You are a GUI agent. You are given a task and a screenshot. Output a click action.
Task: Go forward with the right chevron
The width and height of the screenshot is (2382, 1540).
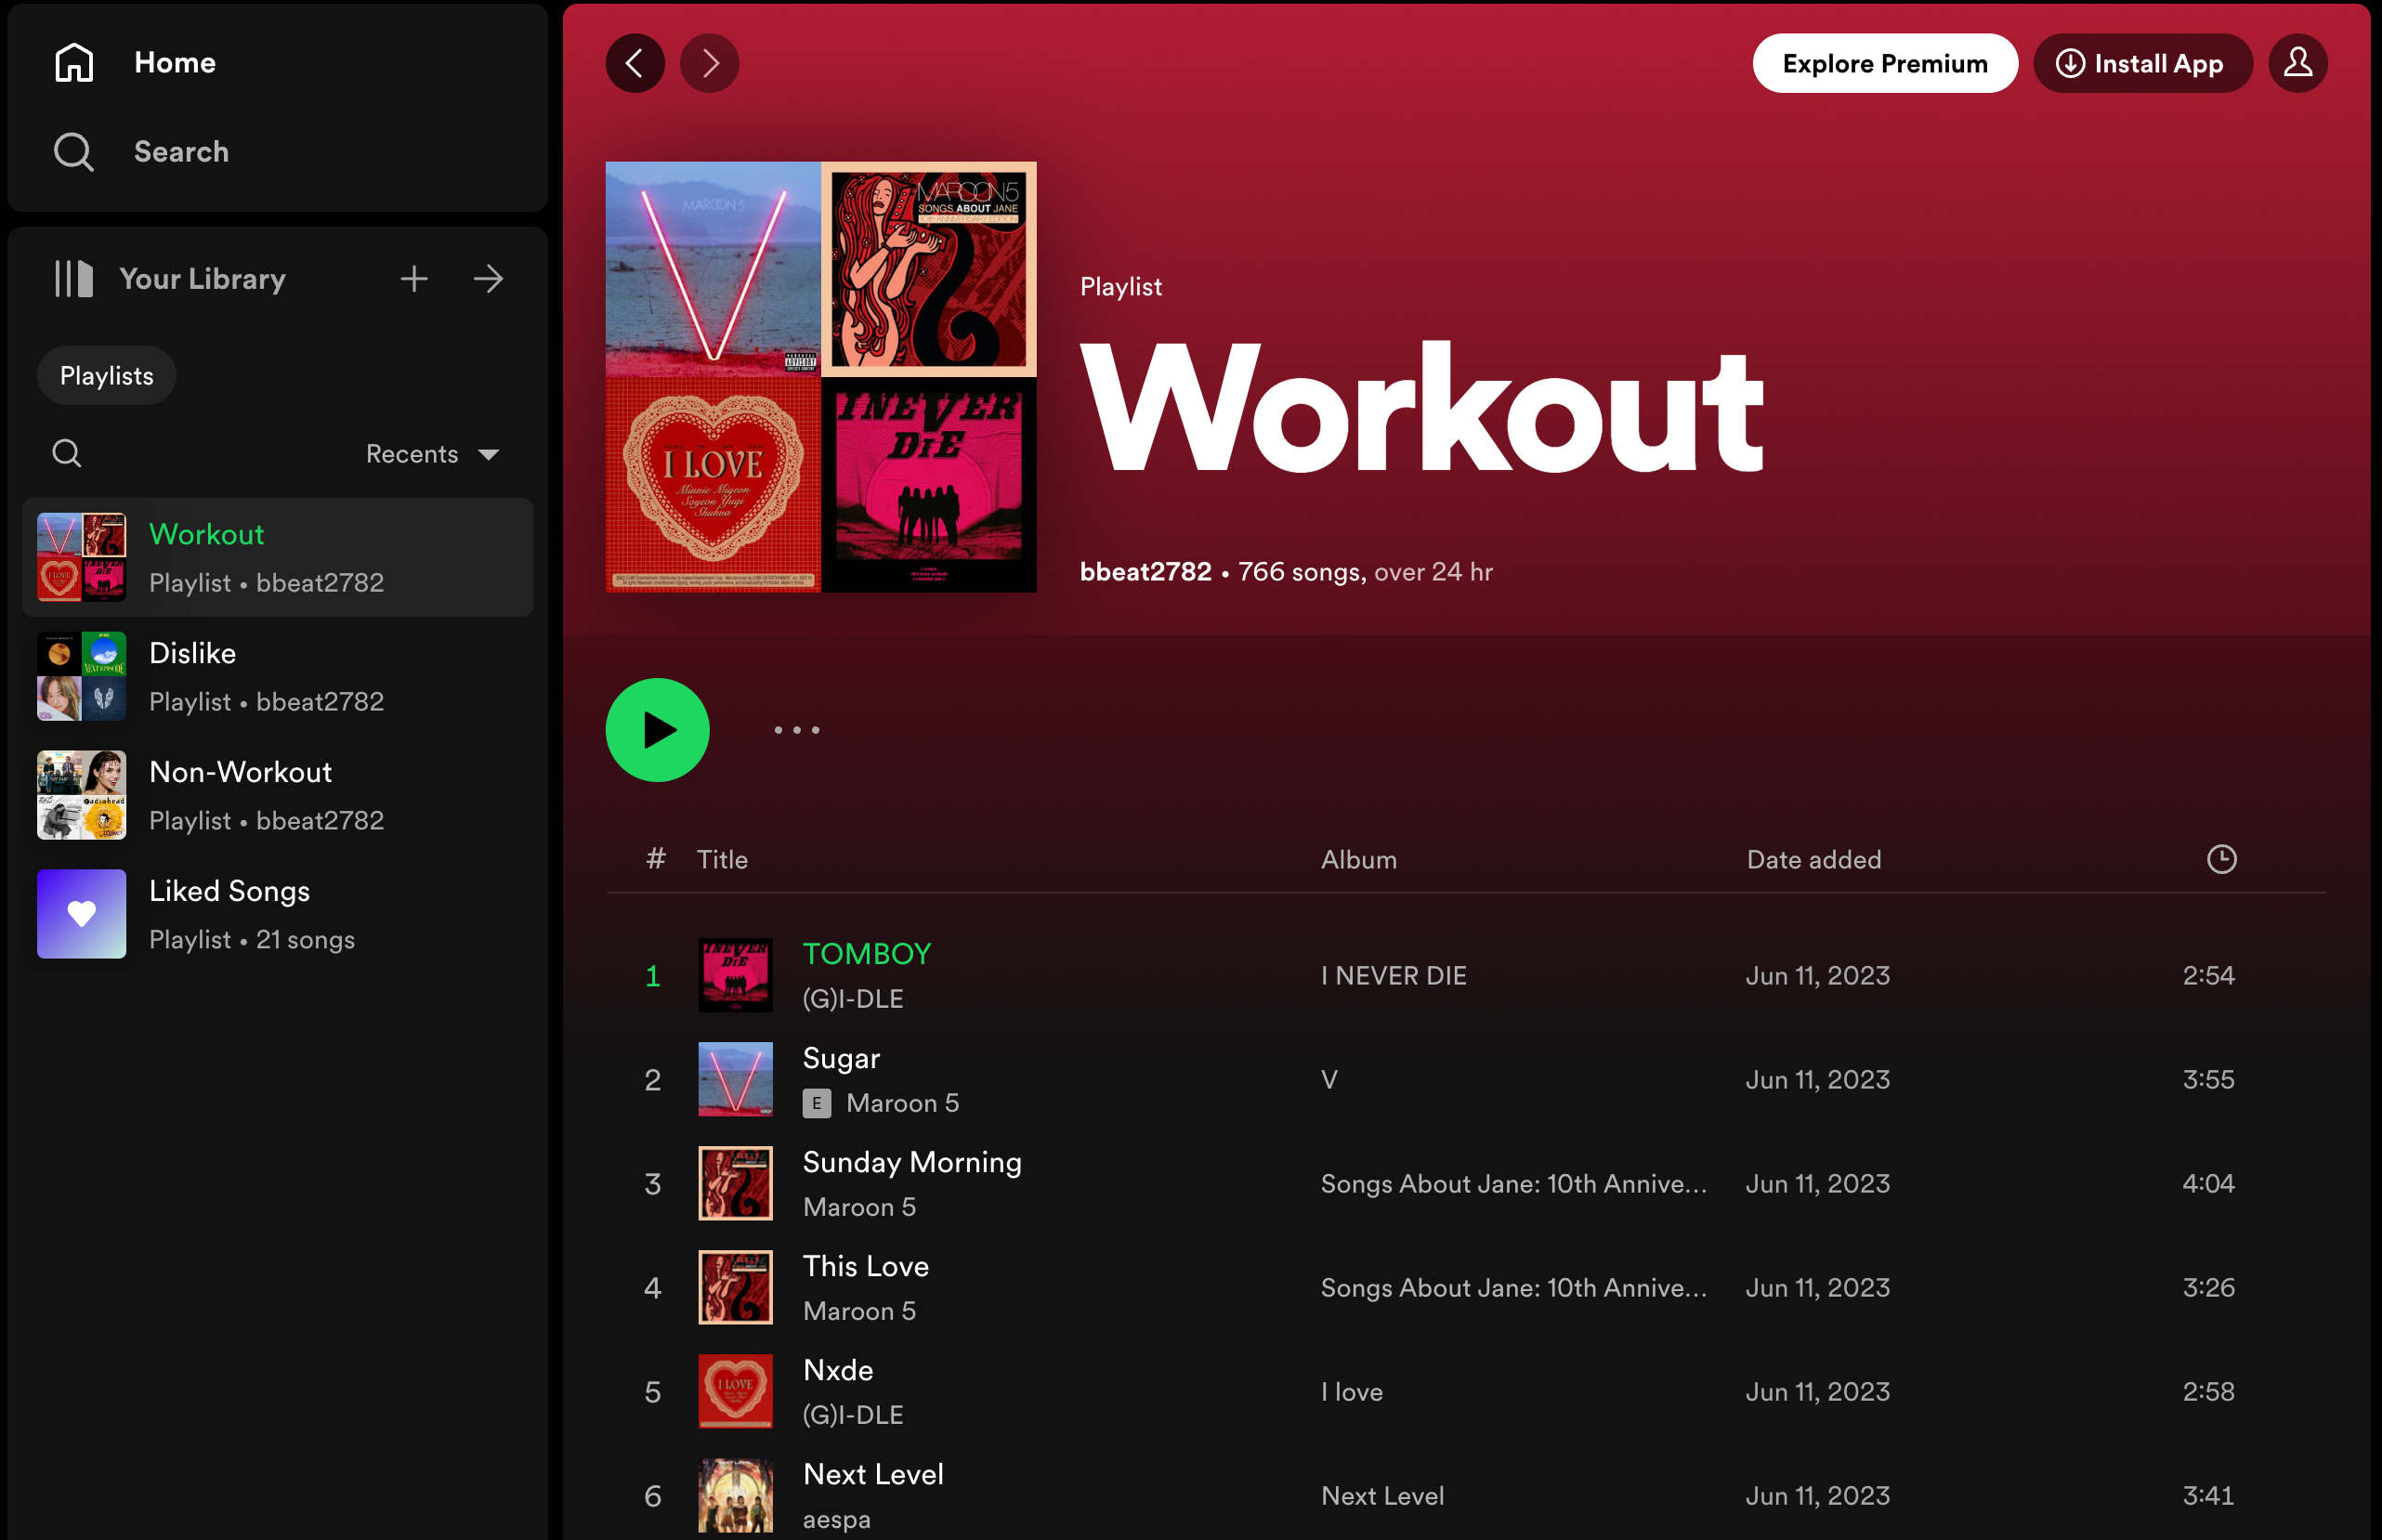[x=710, y=64]
